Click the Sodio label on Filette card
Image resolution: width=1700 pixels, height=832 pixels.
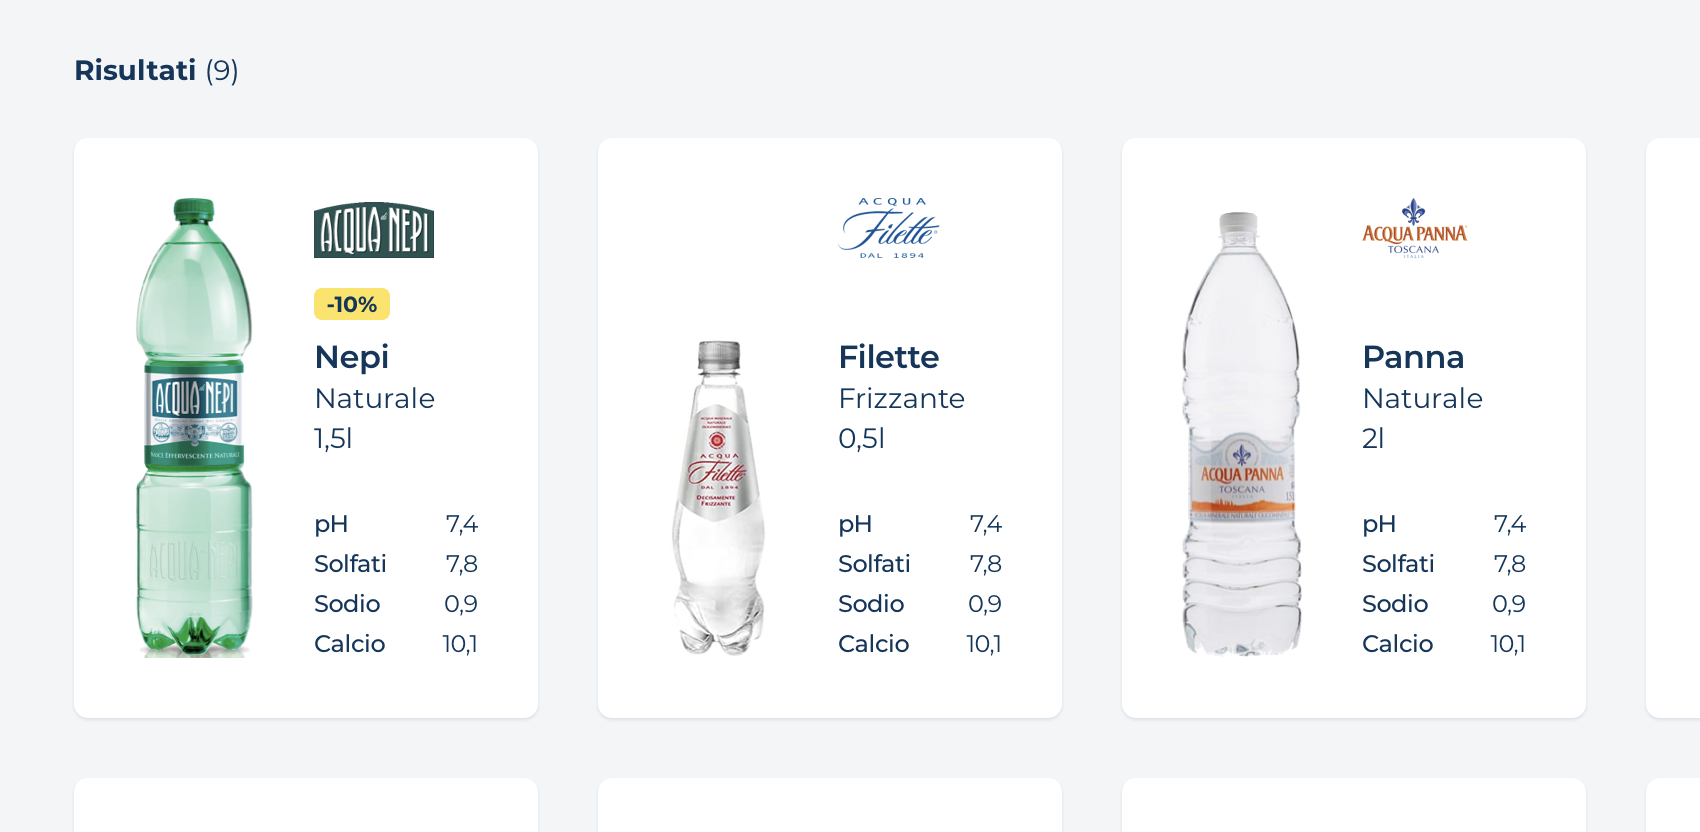coord(871,604)
